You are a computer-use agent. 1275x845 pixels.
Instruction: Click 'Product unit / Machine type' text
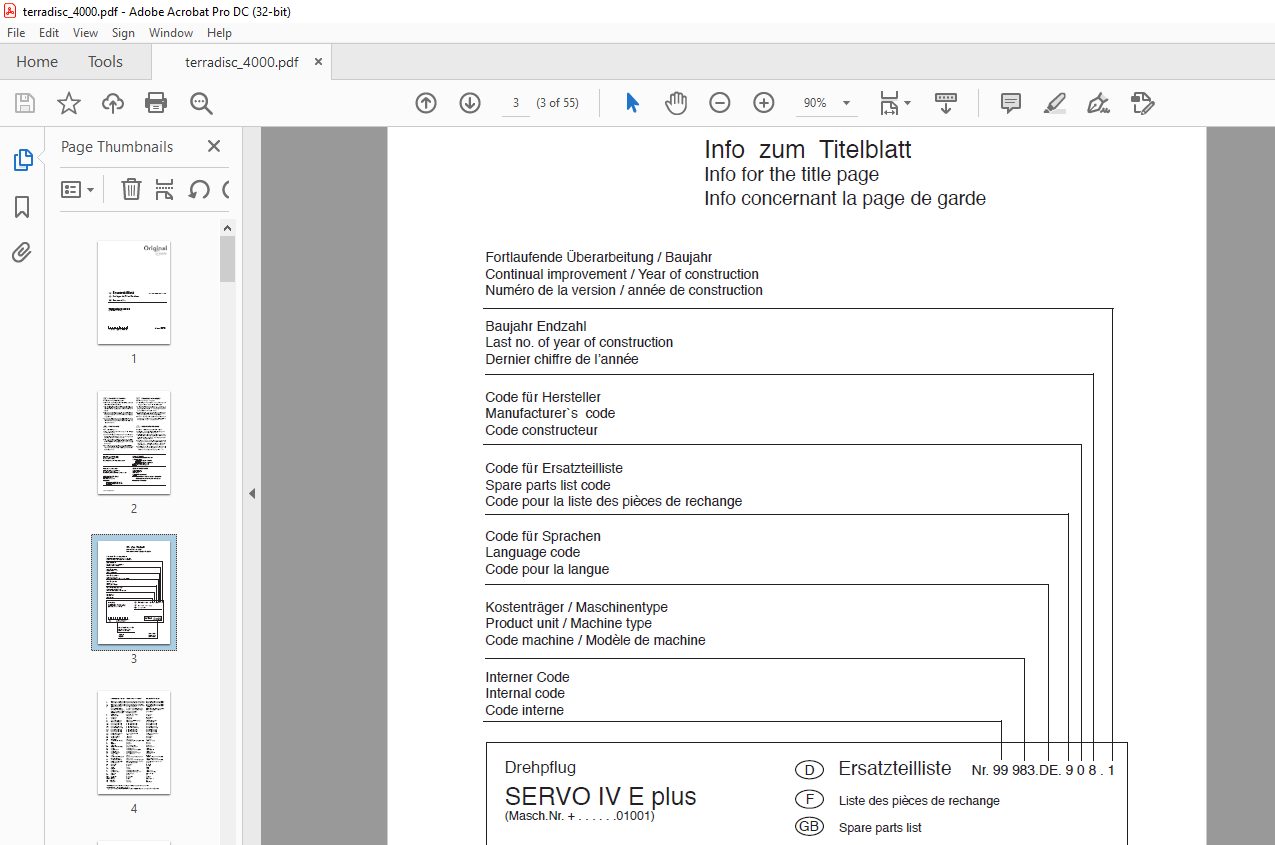click(x=569, y=623)
